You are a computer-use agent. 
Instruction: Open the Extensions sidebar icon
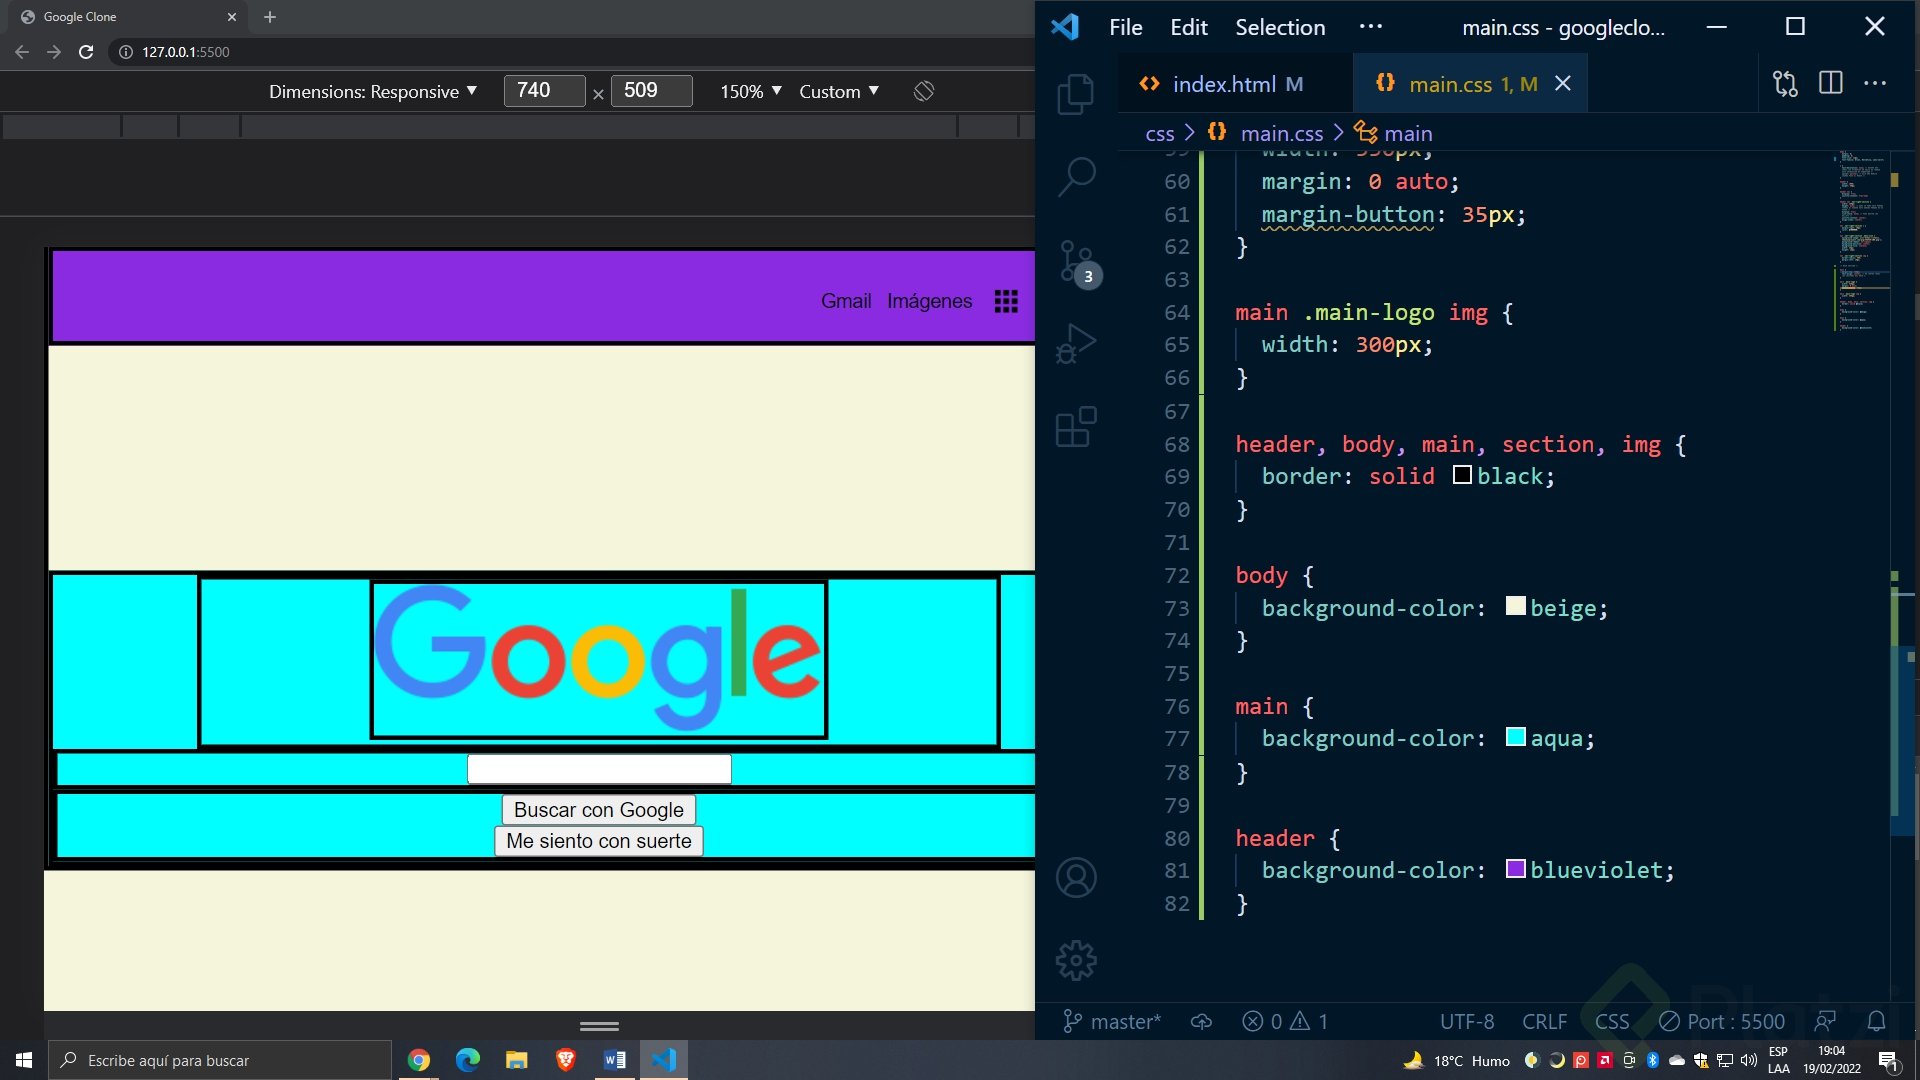pos(1076,427)
